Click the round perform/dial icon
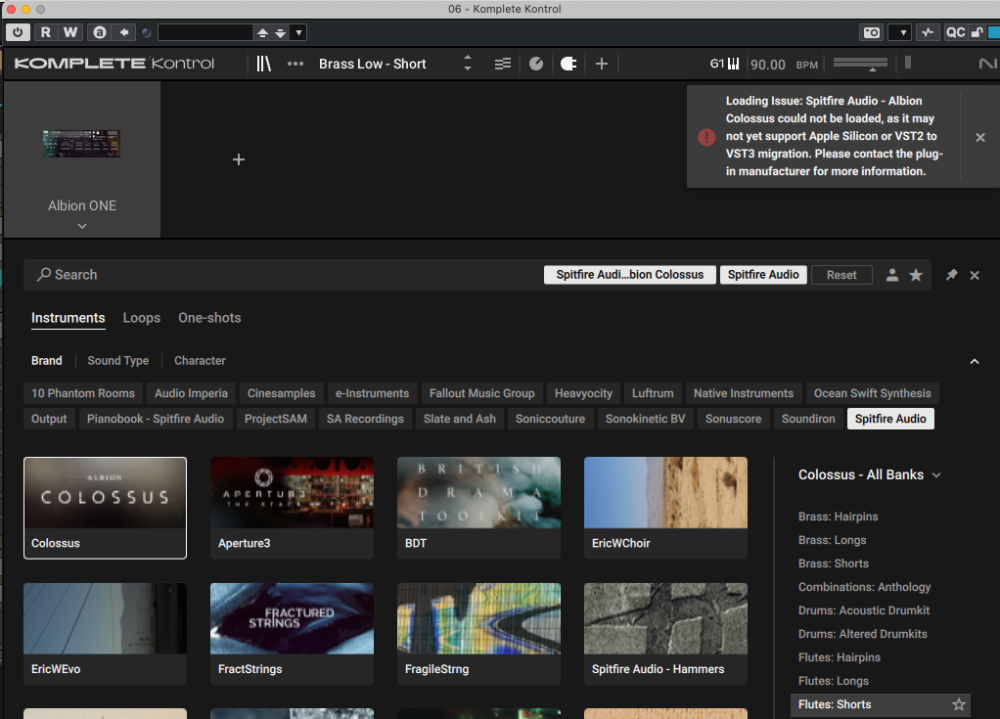 (536, 64)
